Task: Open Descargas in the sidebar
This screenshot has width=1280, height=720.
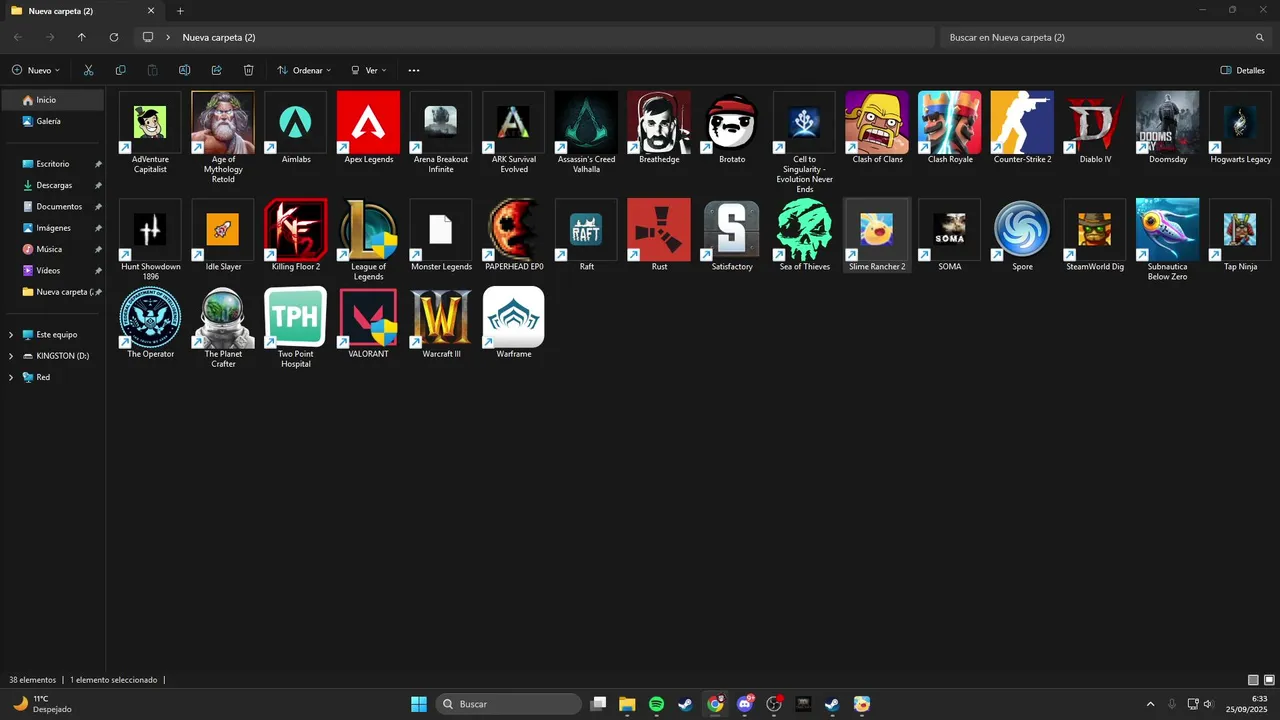Action: [52, 185]
